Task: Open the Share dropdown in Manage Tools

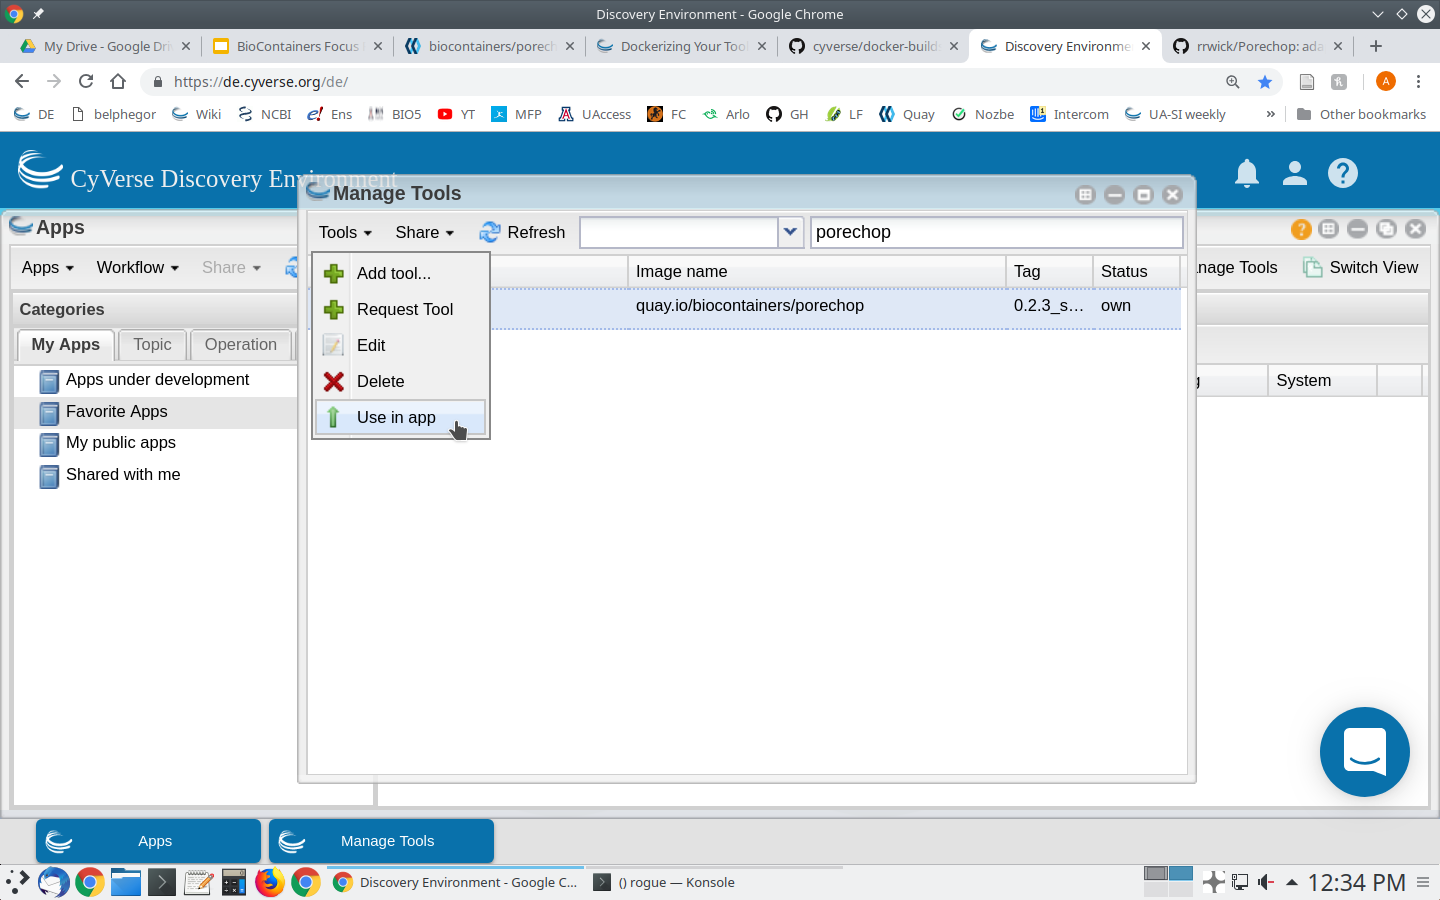Action: coord(424,232)
